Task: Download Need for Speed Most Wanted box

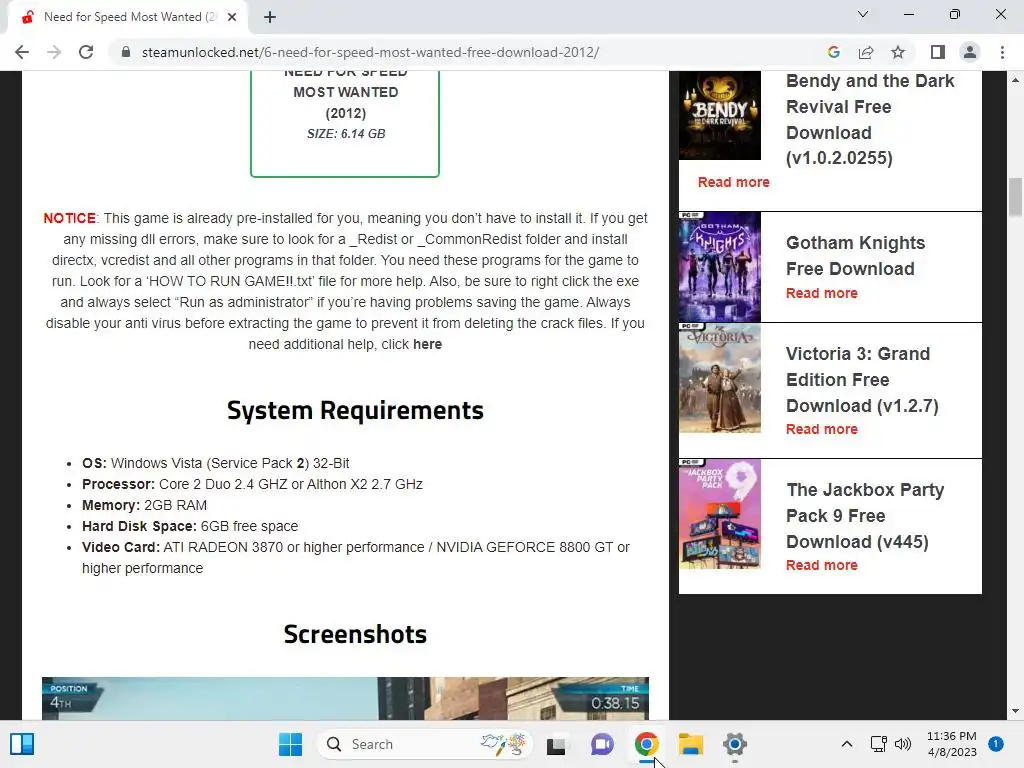Action: [x=345, y=123]
